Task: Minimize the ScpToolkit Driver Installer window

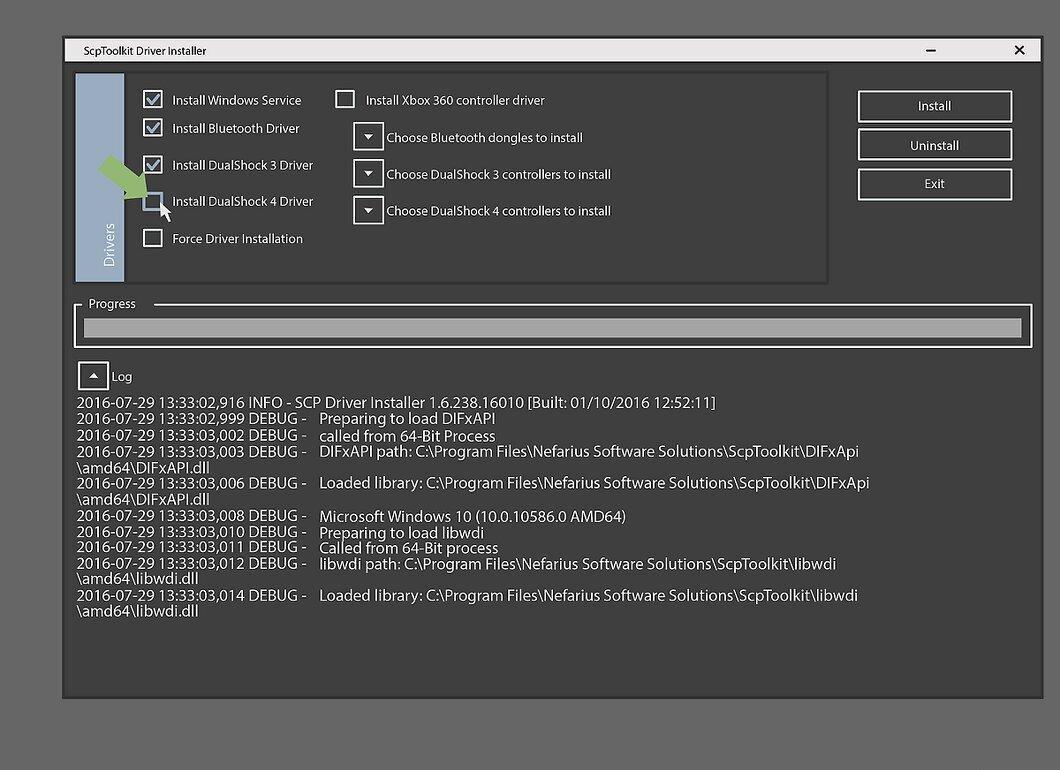Action: 931,50
